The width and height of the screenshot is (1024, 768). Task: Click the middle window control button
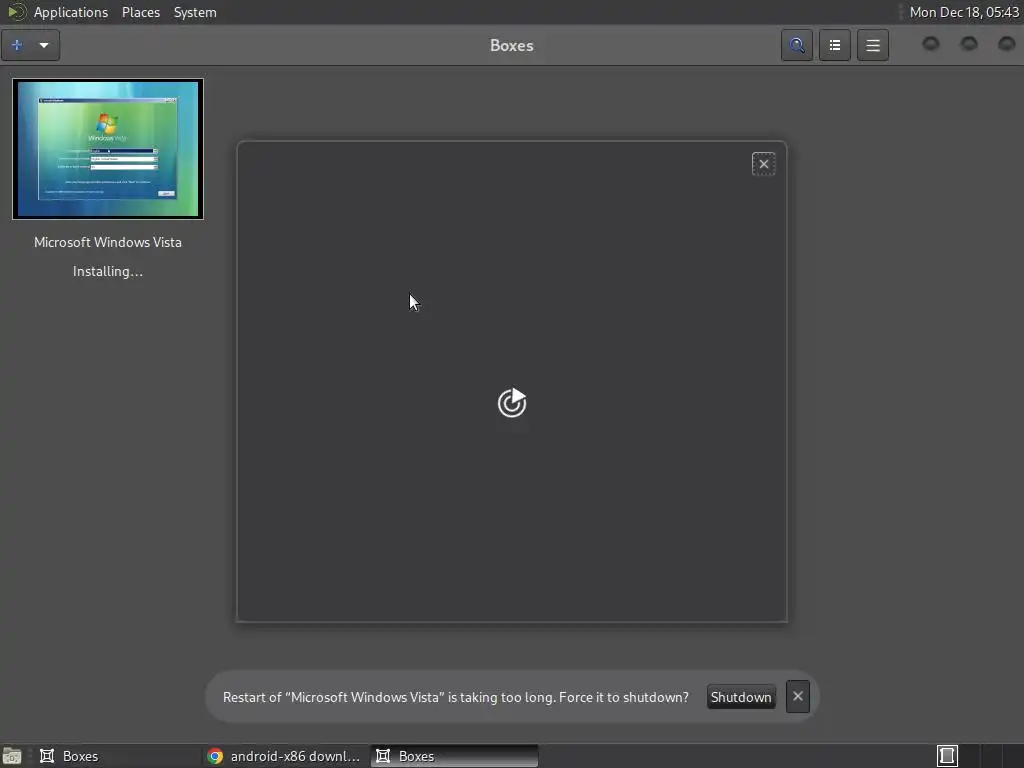968,44
